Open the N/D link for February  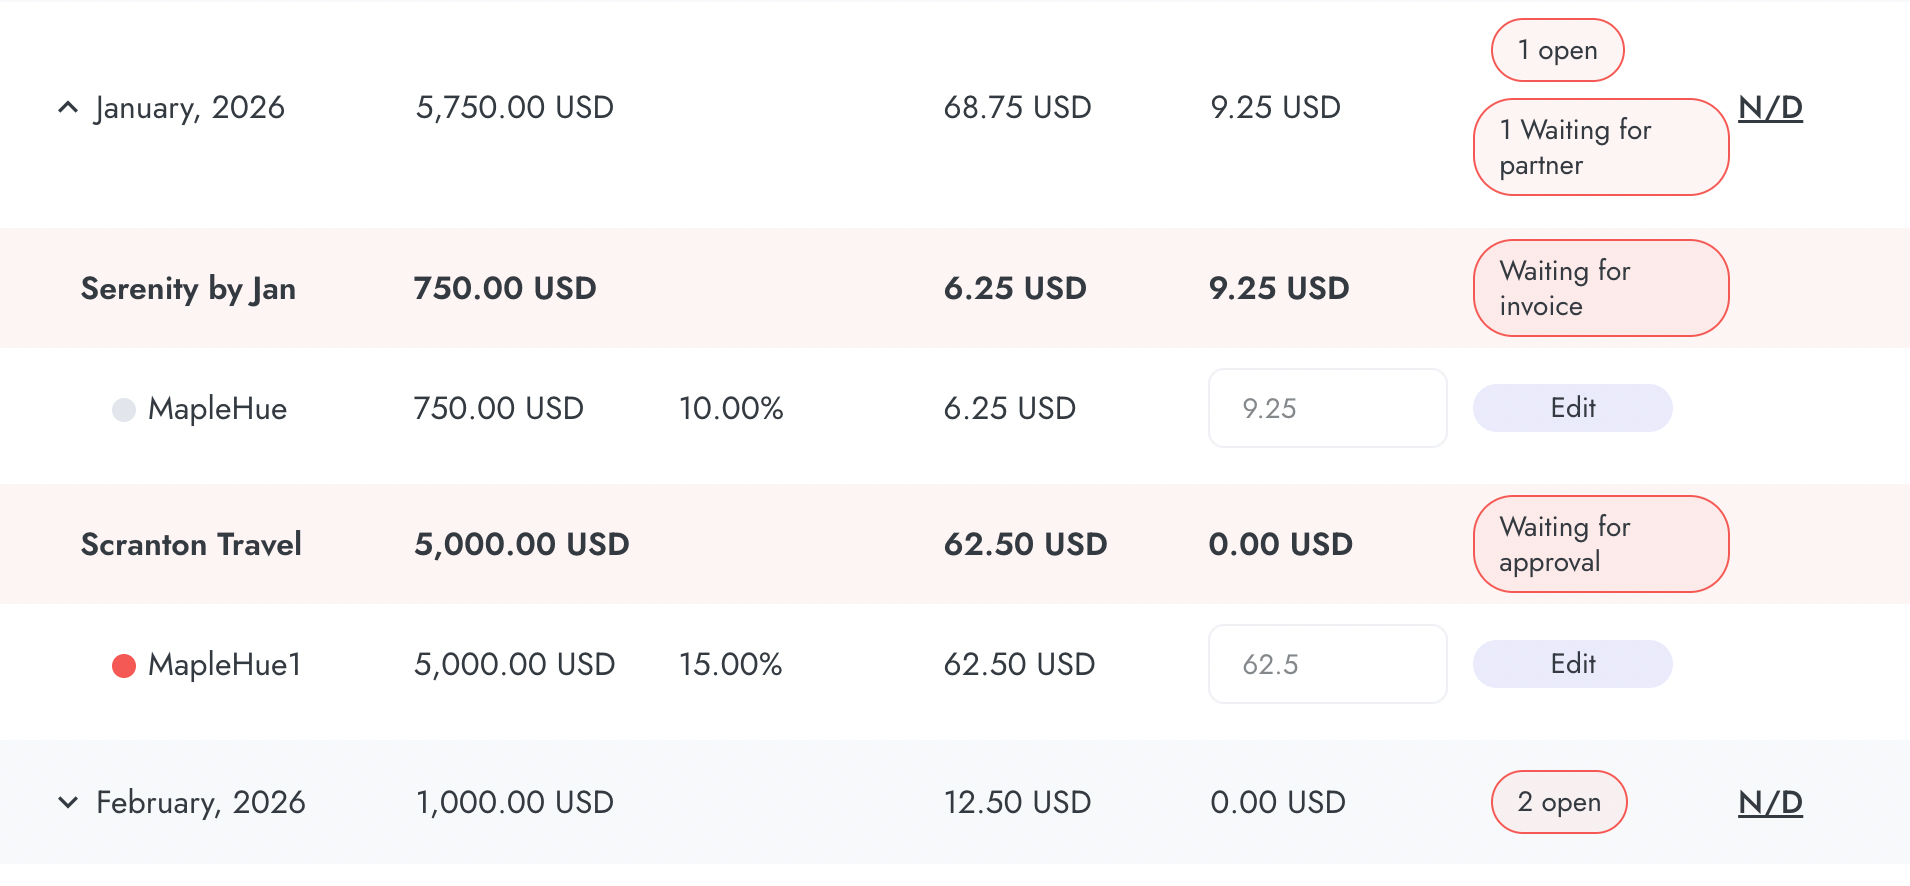click(1770, 802)
